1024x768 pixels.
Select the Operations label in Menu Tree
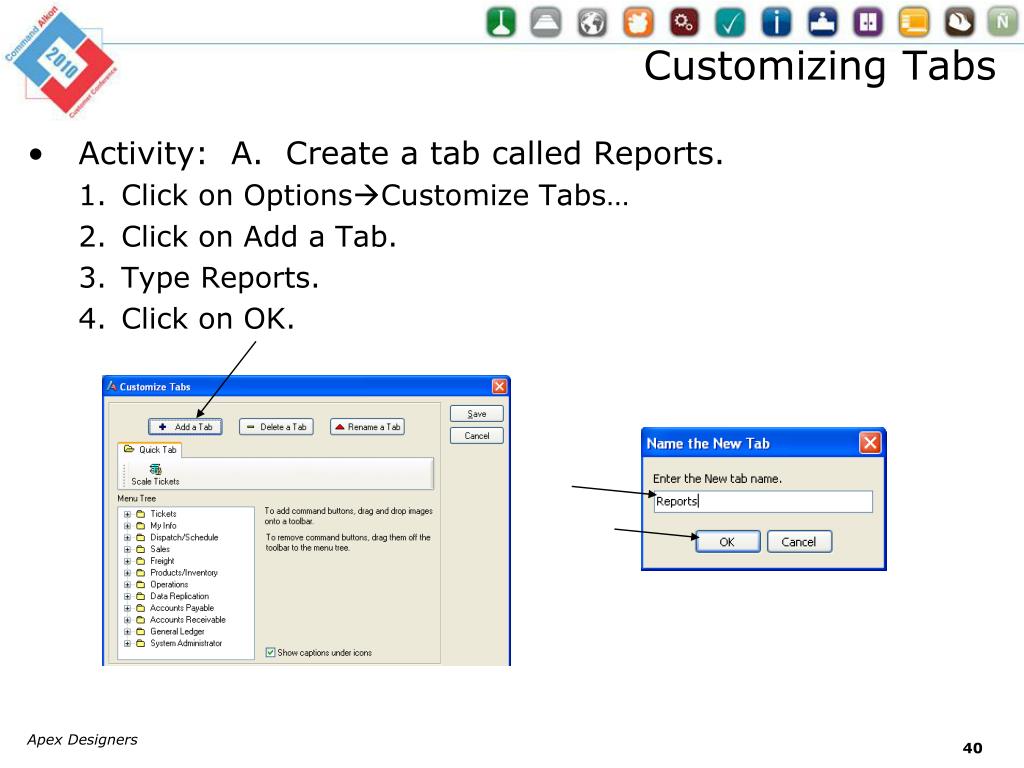[x=169, y=584]
